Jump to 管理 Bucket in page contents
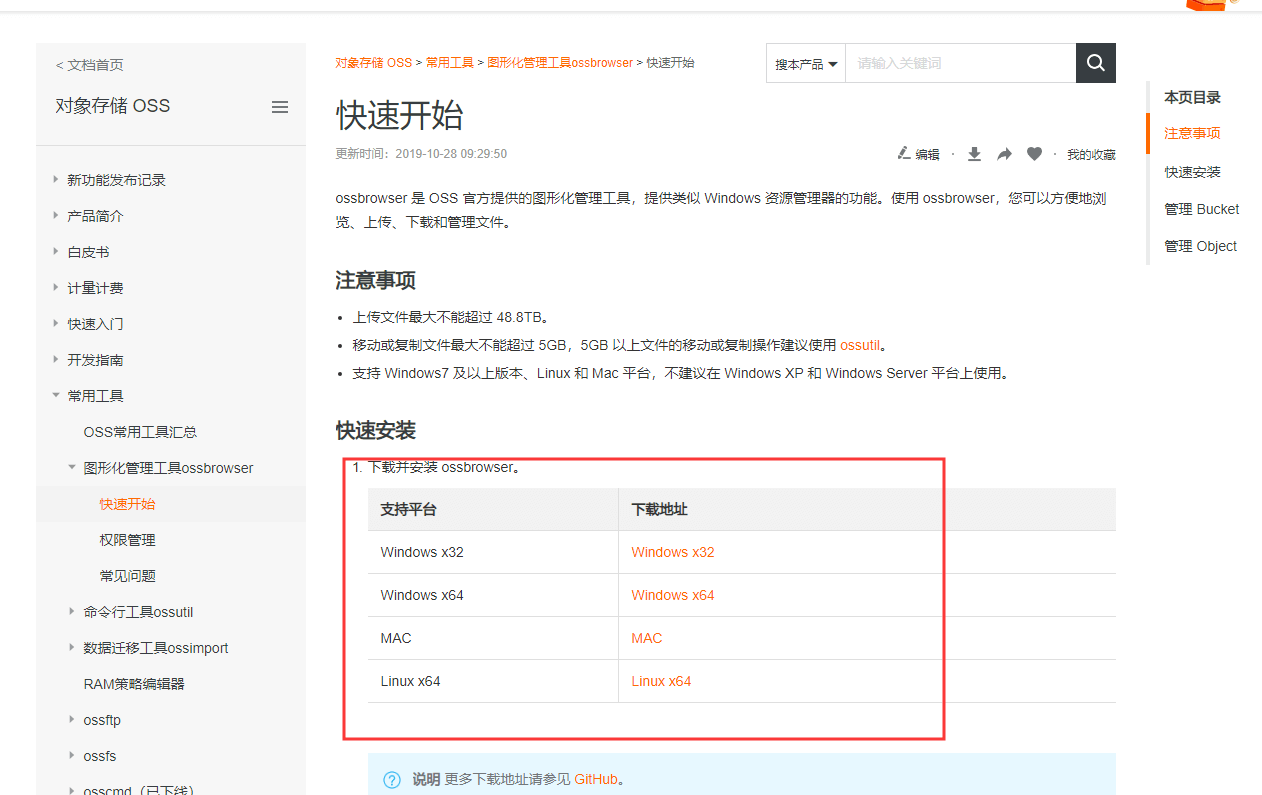1262x795 pixels. [x=1201, y=209]
